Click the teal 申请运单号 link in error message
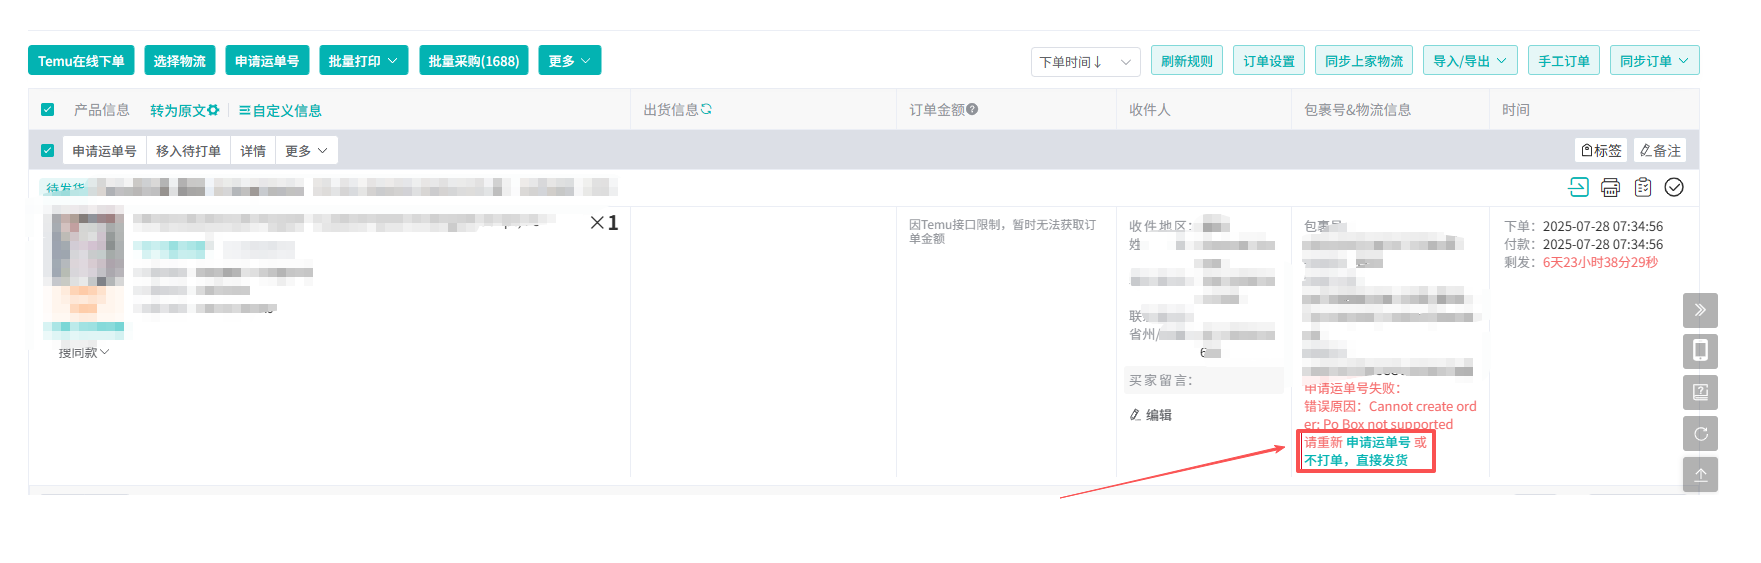Viewport: 1761px width, 563px height. click(1378, 442)
